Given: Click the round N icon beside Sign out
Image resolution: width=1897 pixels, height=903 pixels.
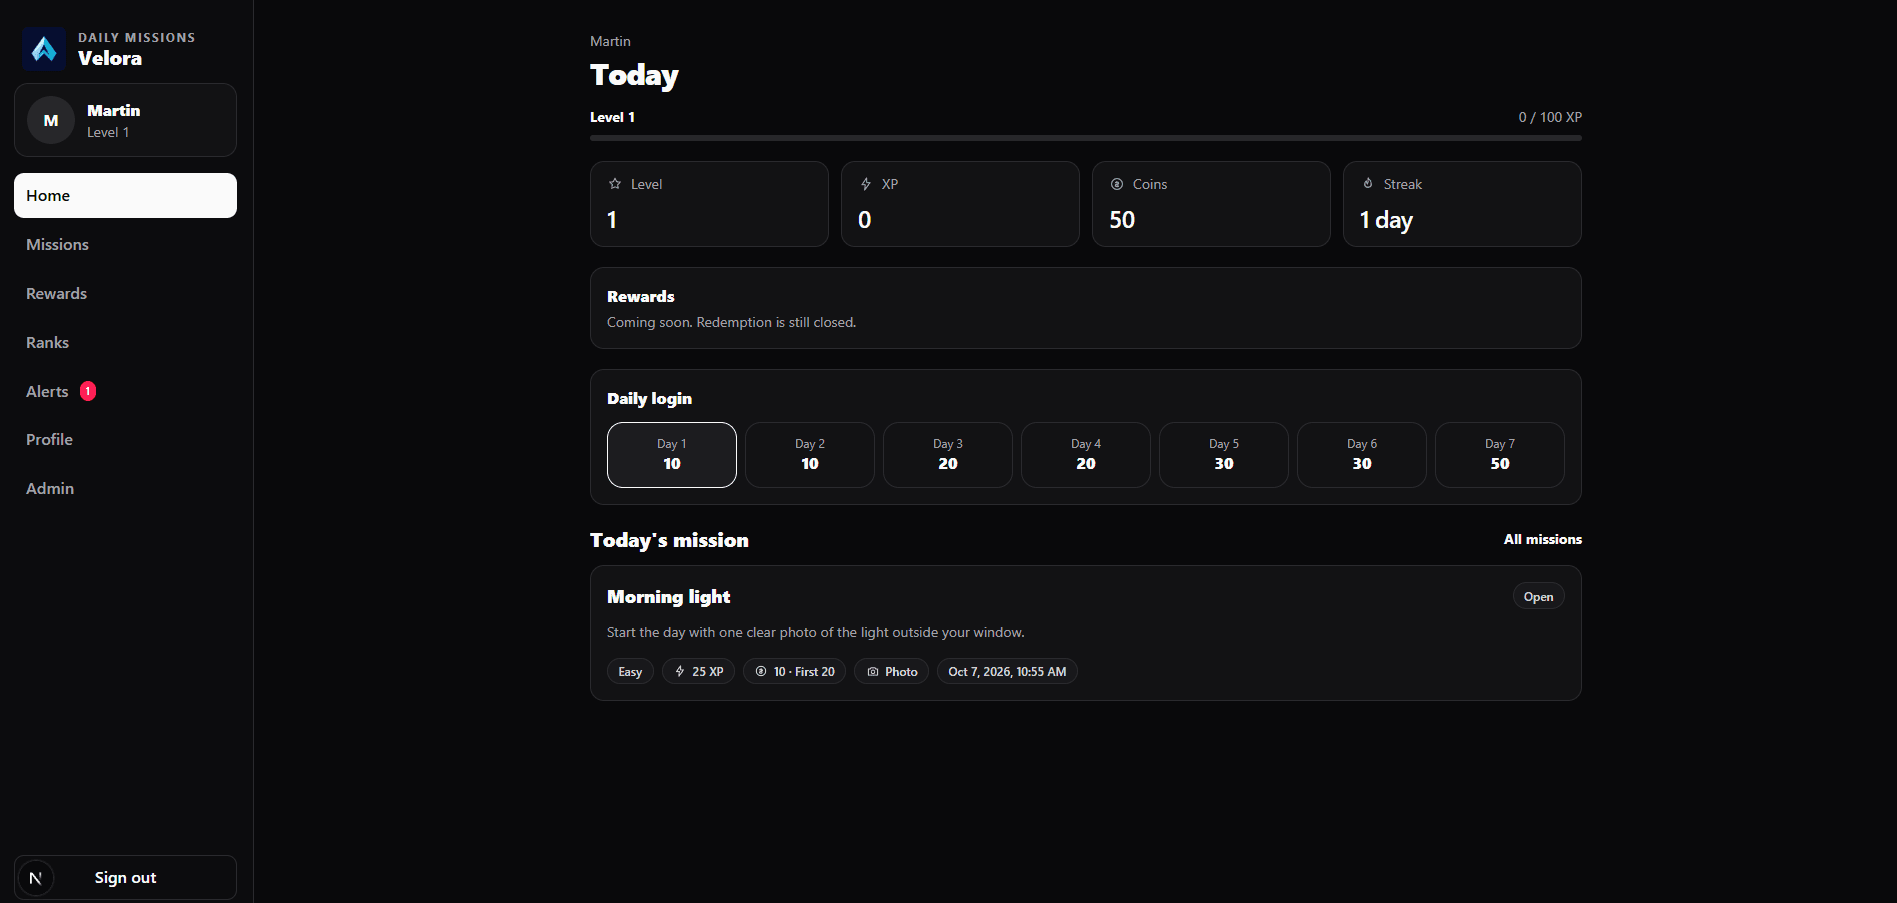Looking at the screenshot, I should (x=36, y=878).
